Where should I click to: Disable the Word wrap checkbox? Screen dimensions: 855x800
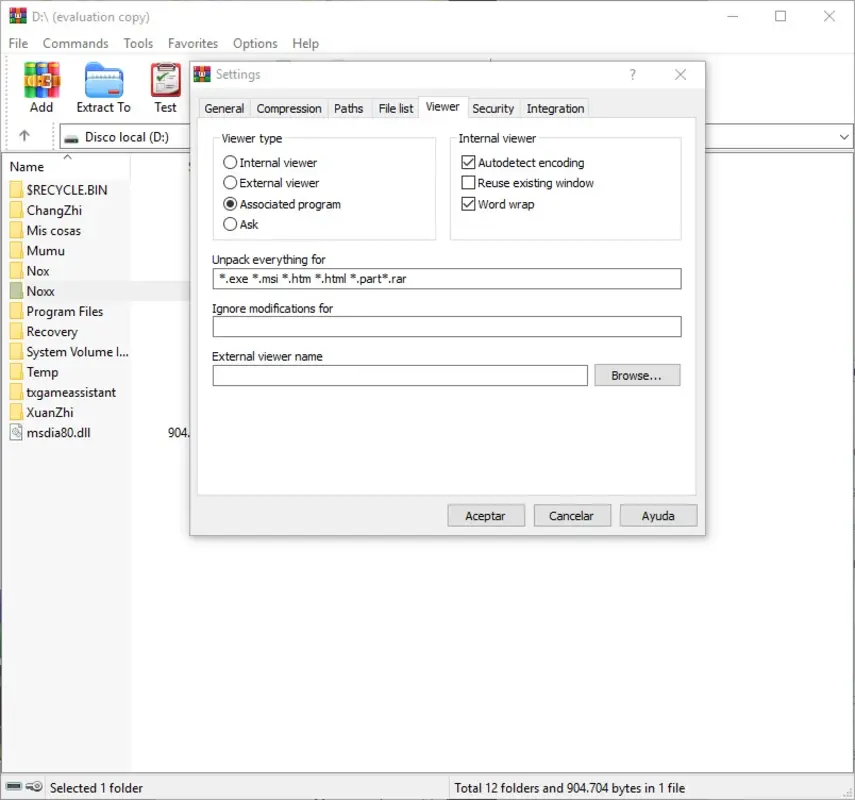click(x=468, y=204)
